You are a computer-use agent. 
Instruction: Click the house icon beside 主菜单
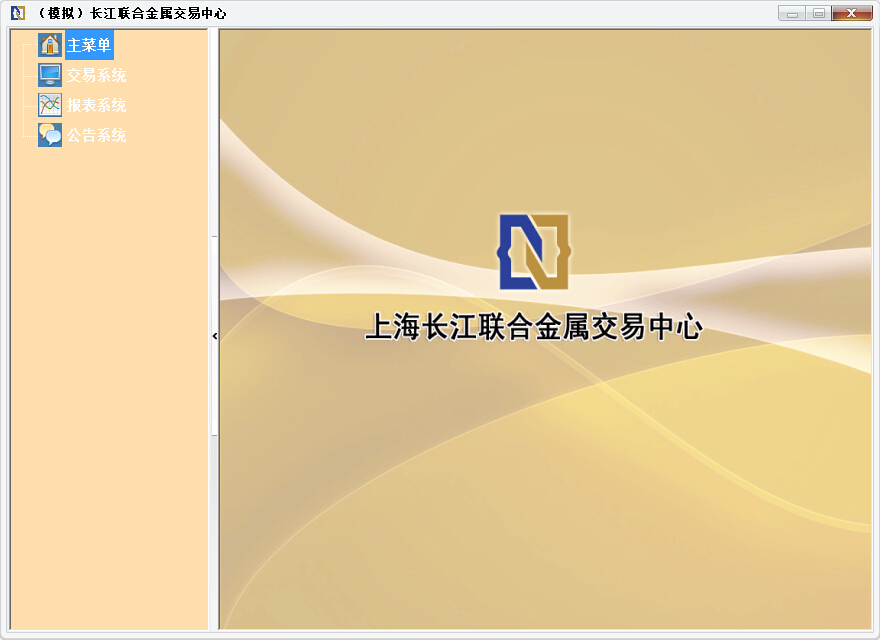point(49,44)
